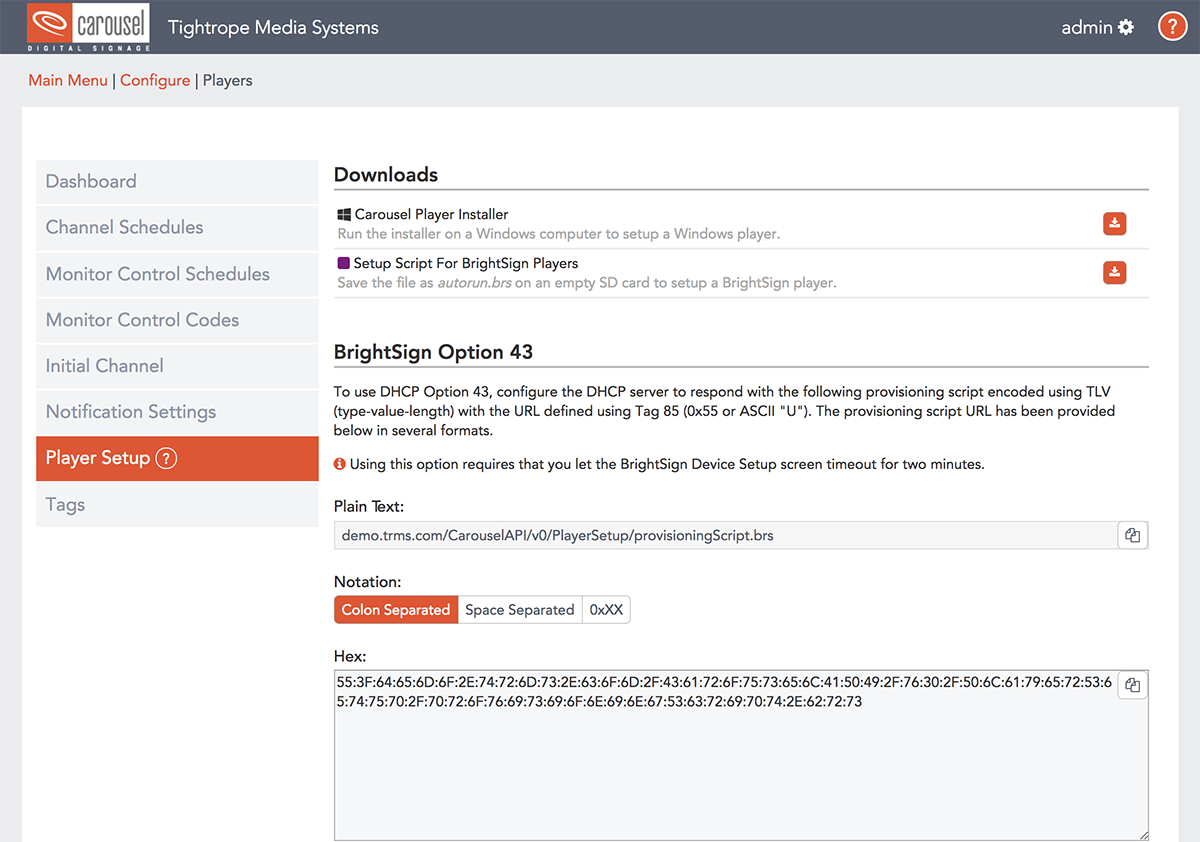Viewport: 1200px width, 842px height.
Task: Copy the hex encoded string
Action: (x=1132, y=685)
